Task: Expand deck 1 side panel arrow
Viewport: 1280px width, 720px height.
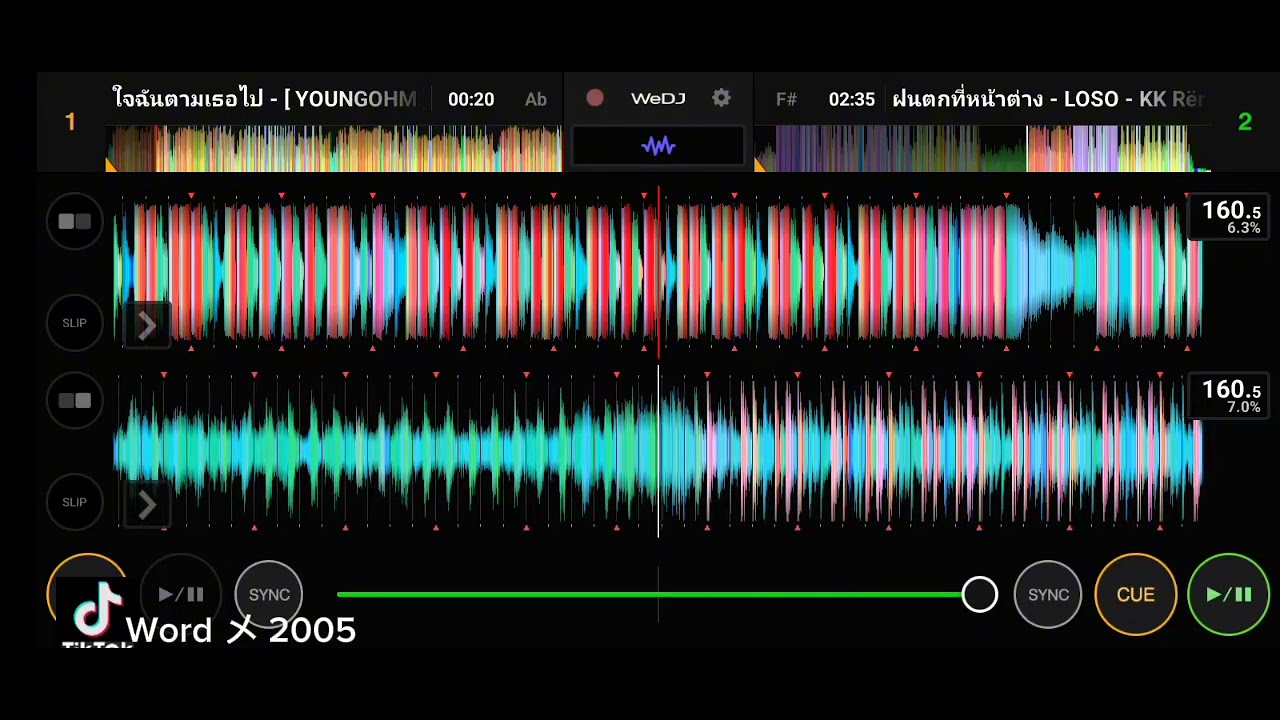Action: click(x=146, y=326)
